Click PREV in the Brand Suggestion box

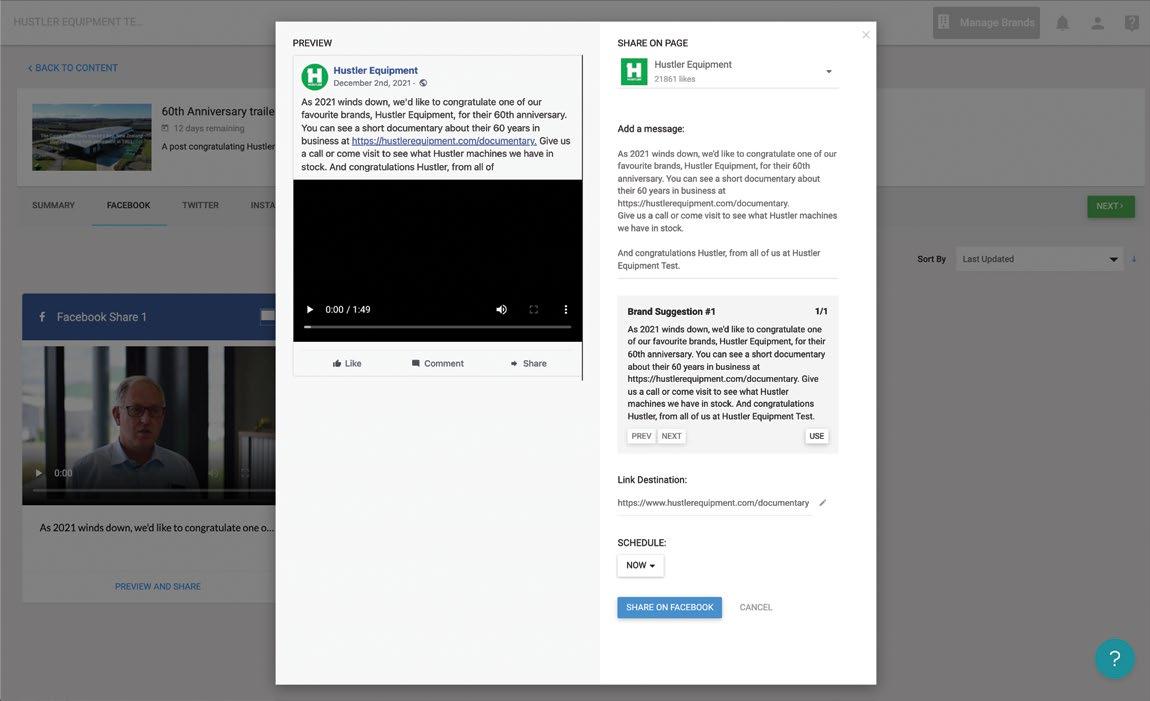click(x=641, y=436)
